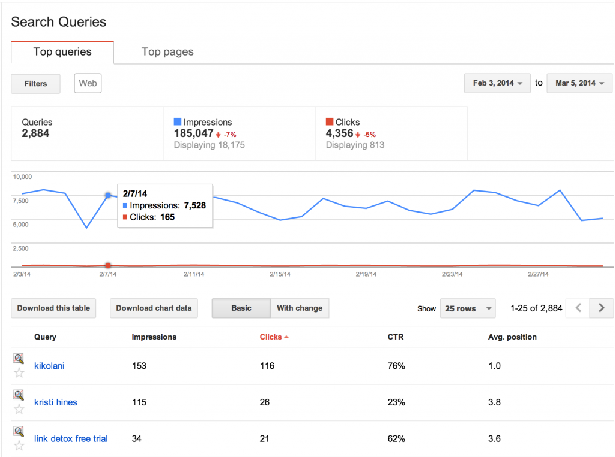Open search preview icon for kikolani query
The image size is (615, 457).
(x=18, y=358)
